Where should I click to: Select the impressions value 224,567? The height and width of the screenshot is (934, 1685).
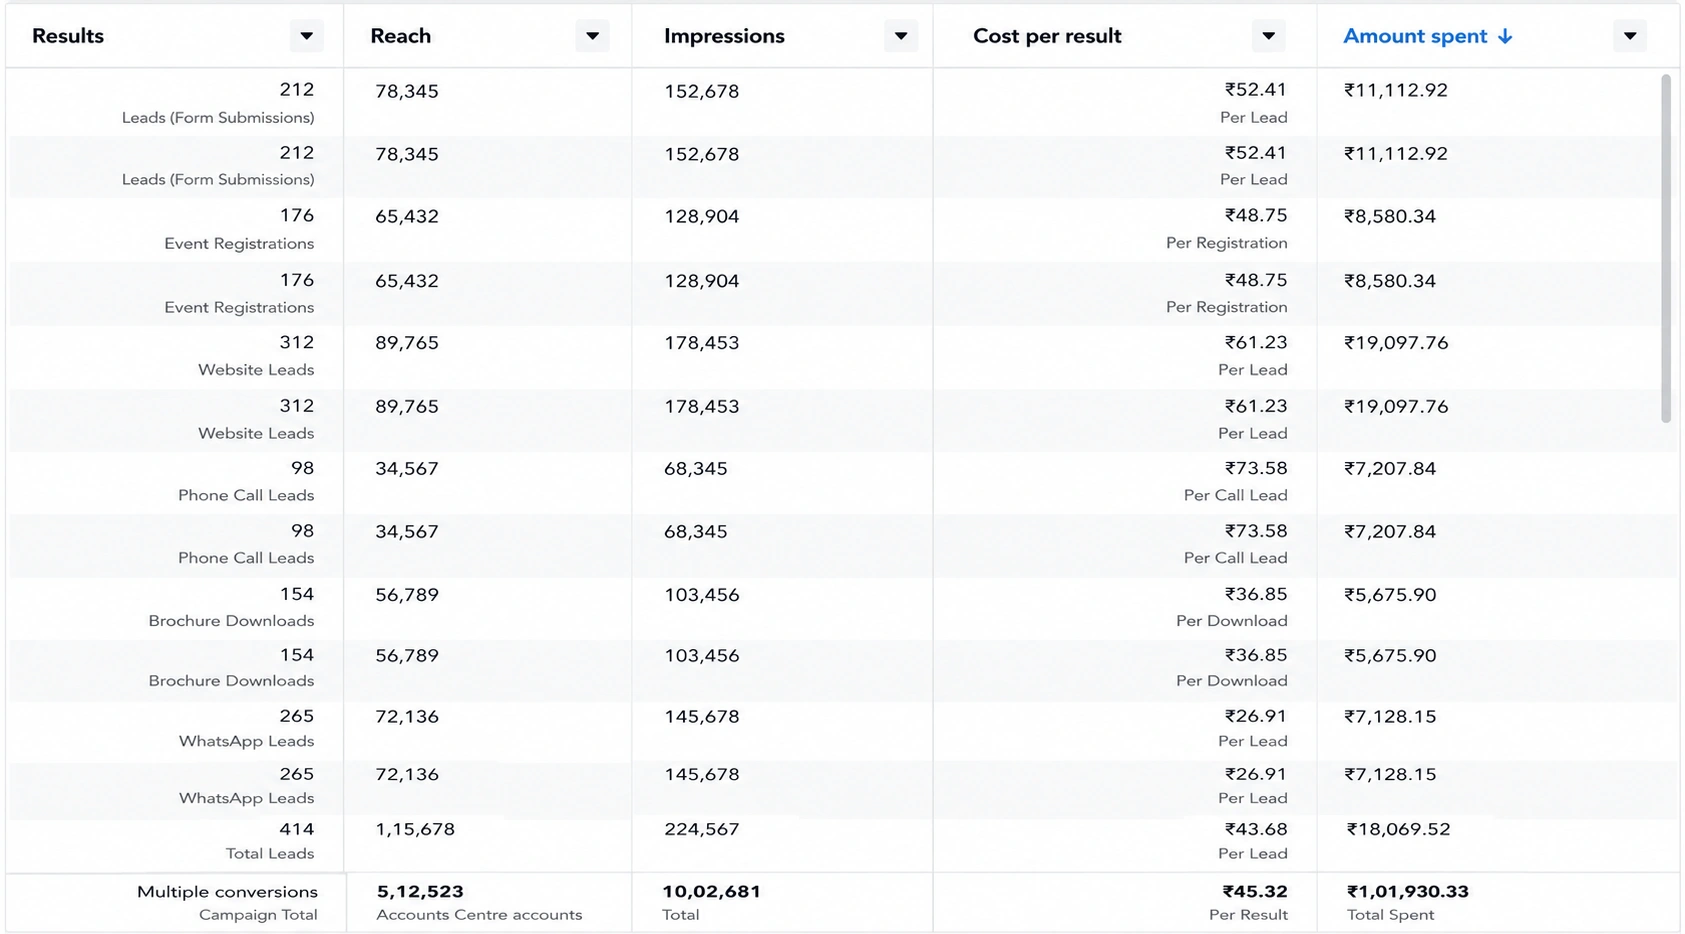pos(702,829)
